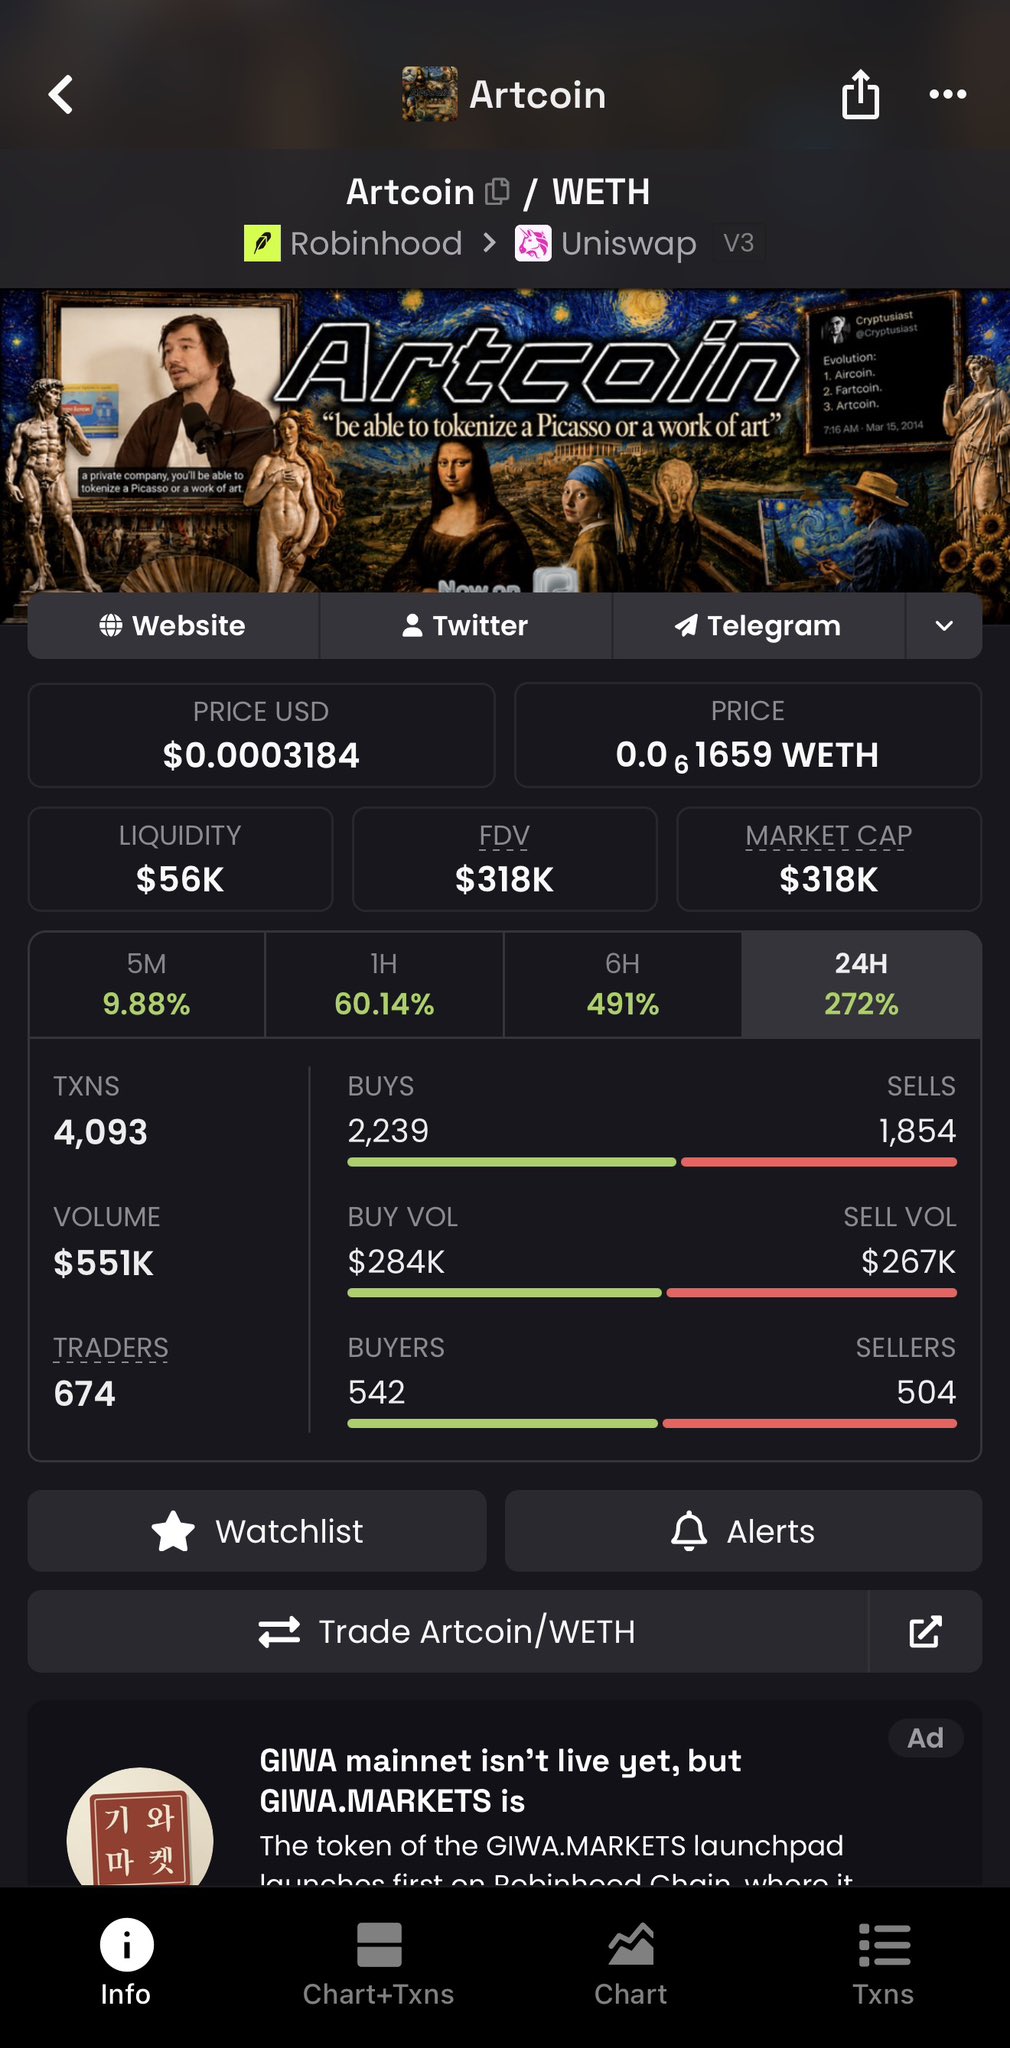Tap the Uniswap unicorn logo icon
The image size is (1010, 2048).
click(x=533, y=243)
